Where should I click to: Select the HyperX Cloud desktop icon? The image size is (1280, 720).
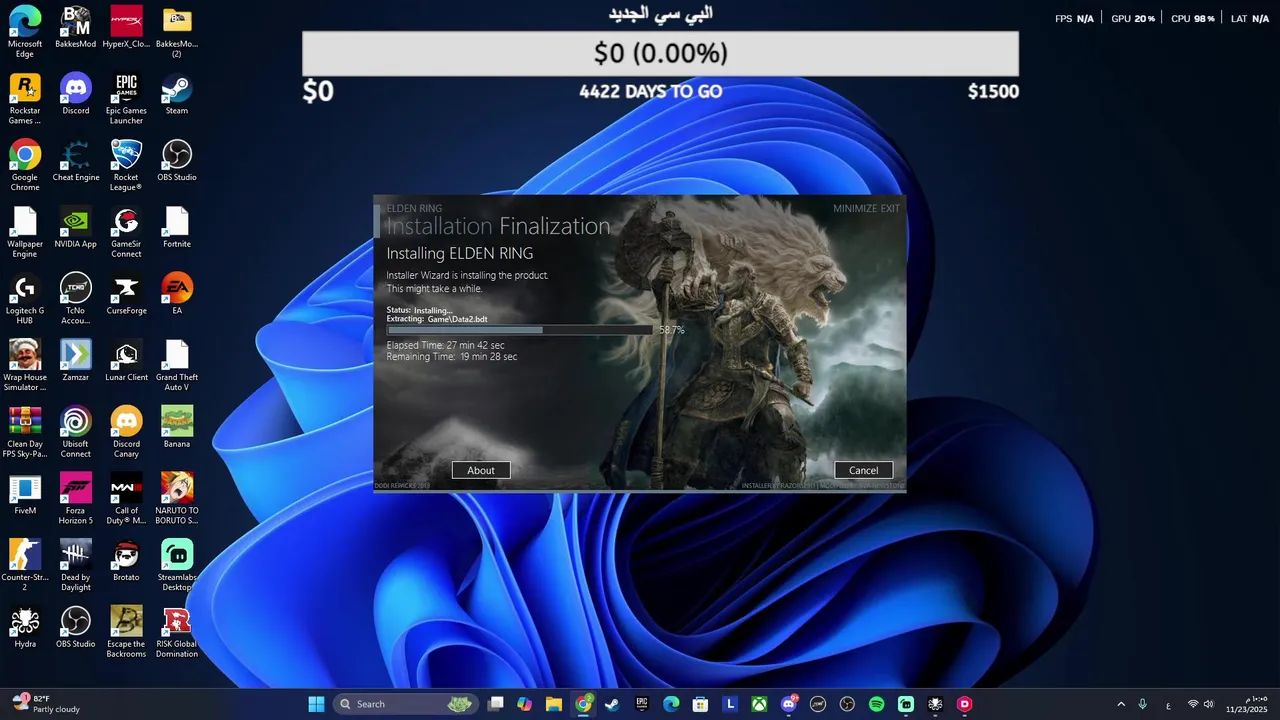coord(126,27)
